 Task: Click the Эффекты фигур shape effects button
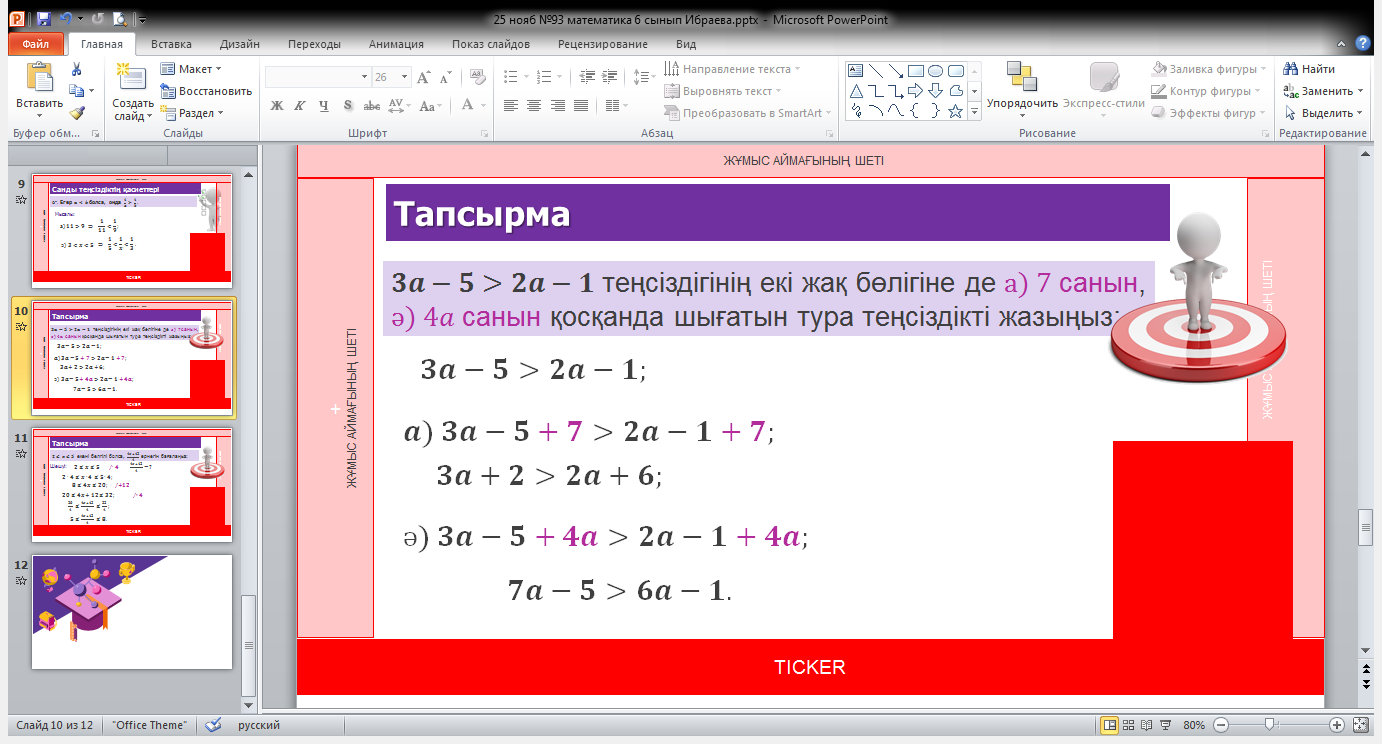1208,113
